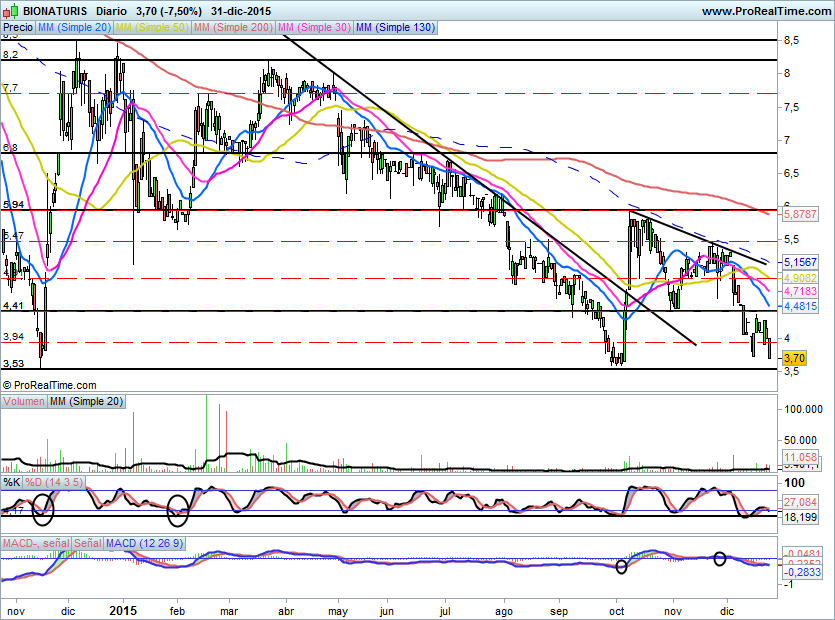The image size is (835, 620).
Task: Select the MM (Simple 130) indicator label
Action: [395, 28]
